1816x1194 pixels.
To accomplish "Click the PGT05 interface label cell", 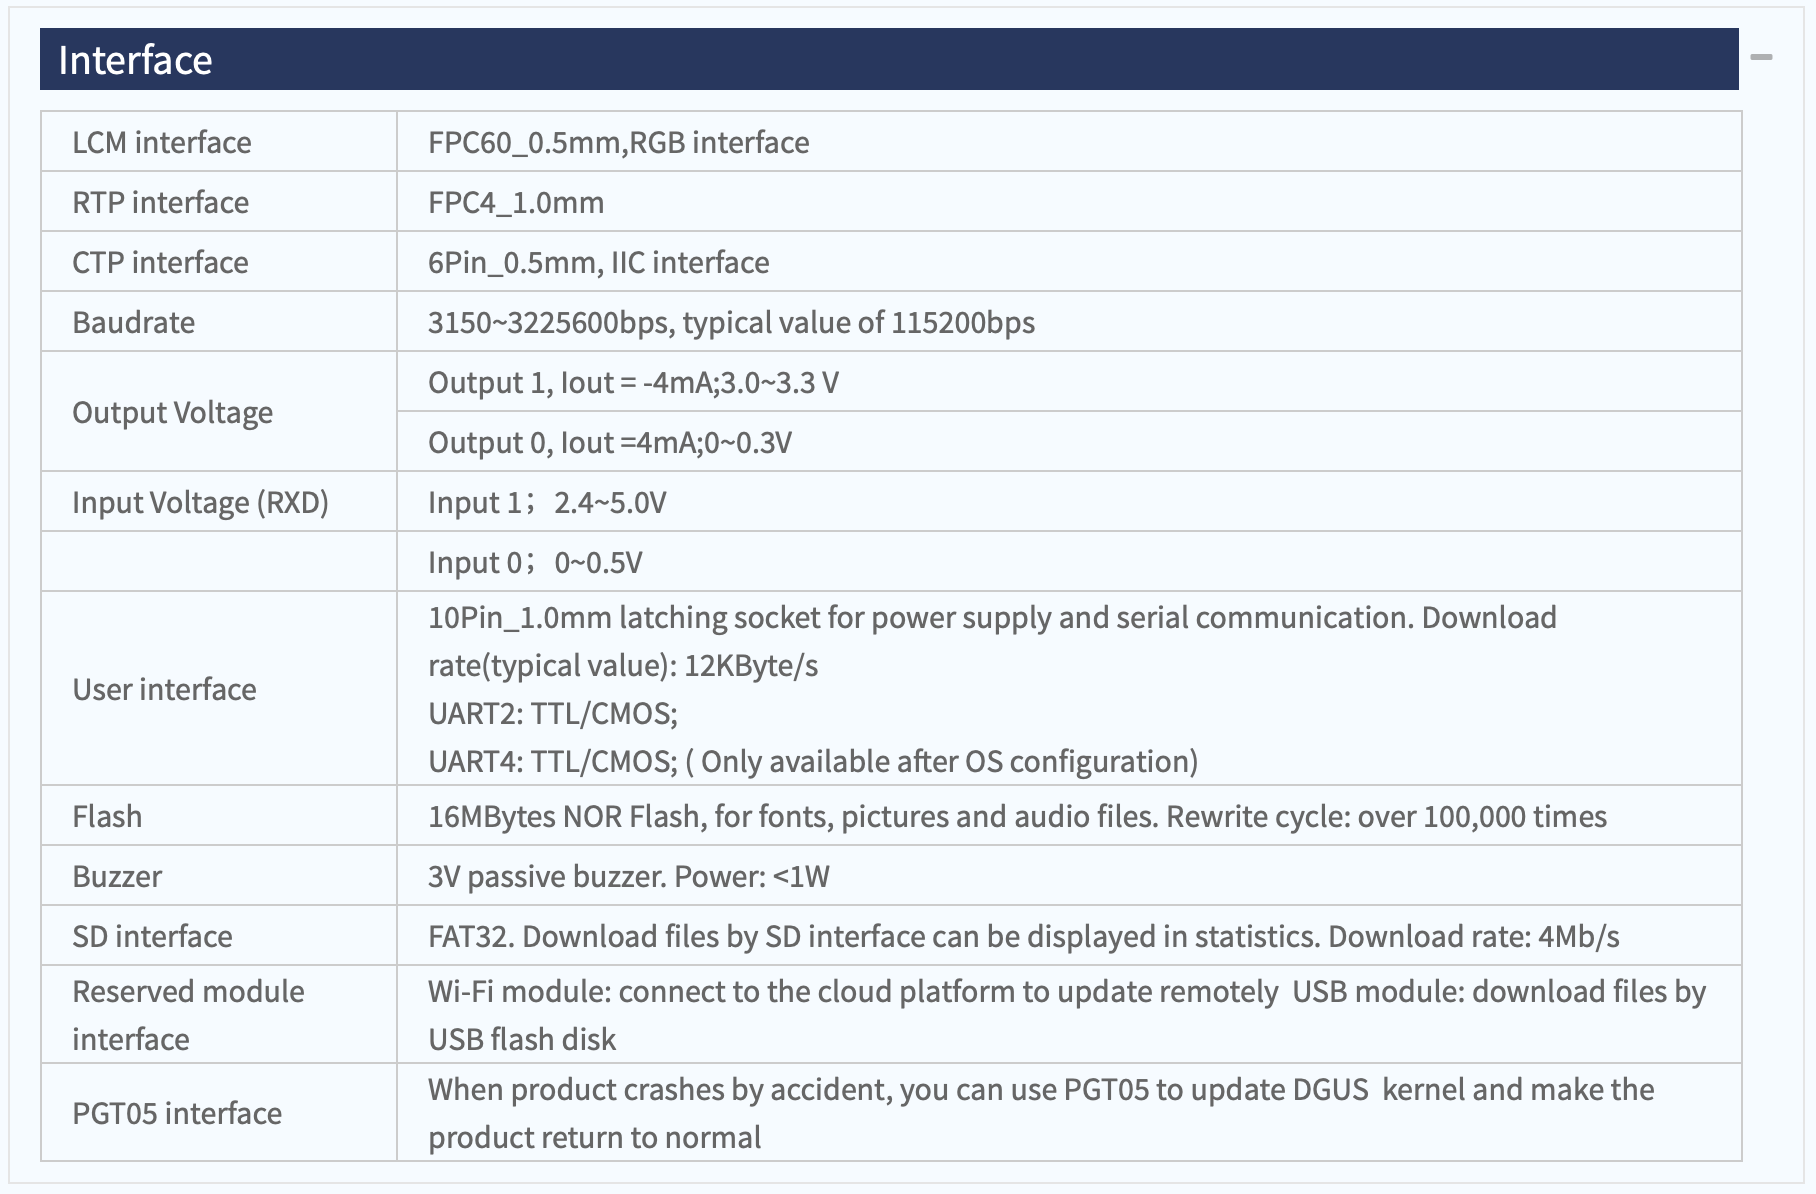I will click(x=219, y=1113).
